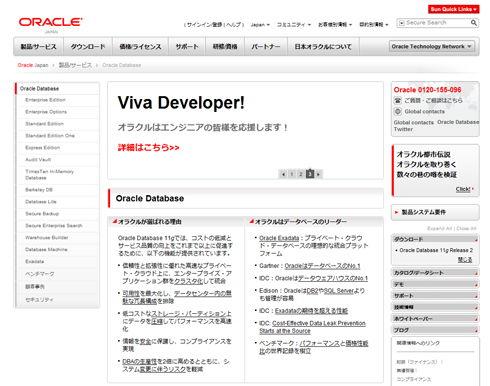Click the Click! link in オラクル都市伝説 box

pyautogui.click(x=463, y=189)
